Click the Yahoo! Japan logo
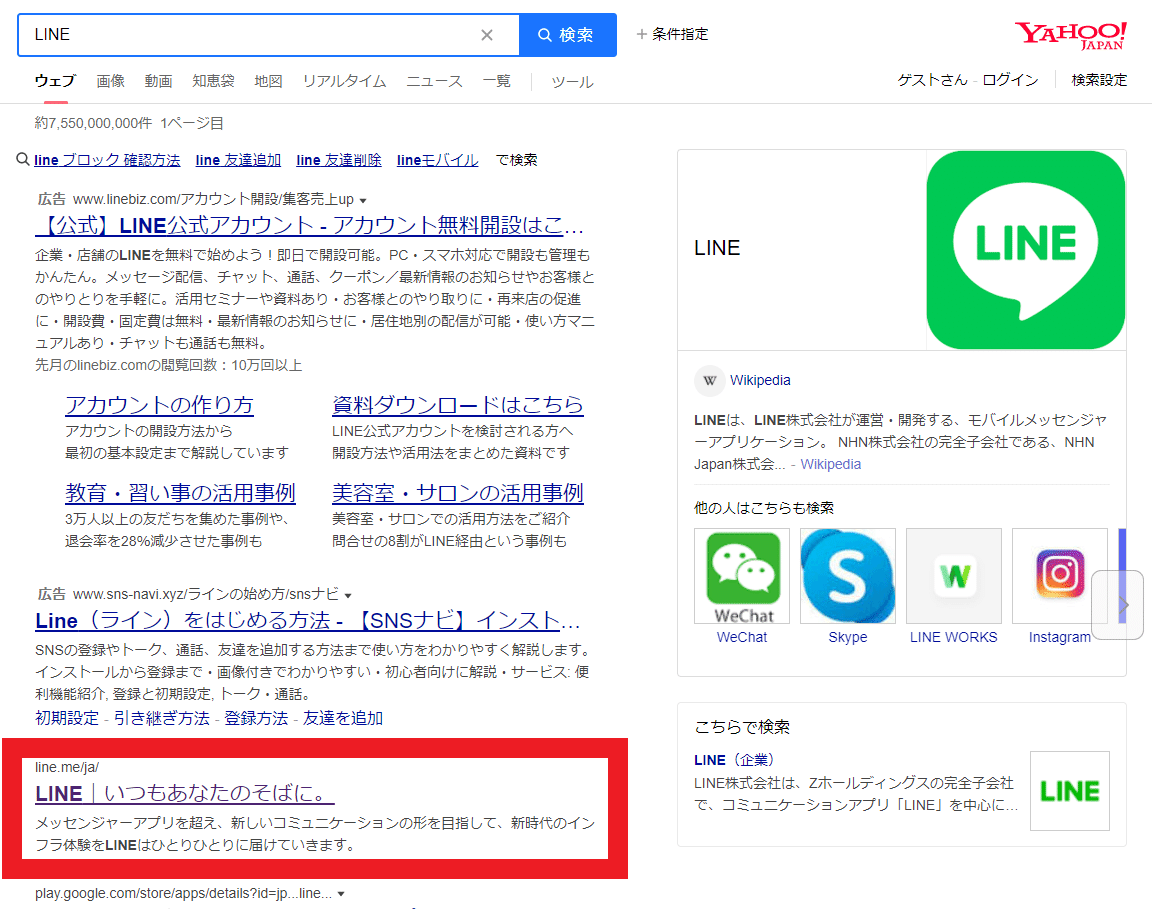The height and width of the screenshot is (909, 1152). coord(1070,35)
